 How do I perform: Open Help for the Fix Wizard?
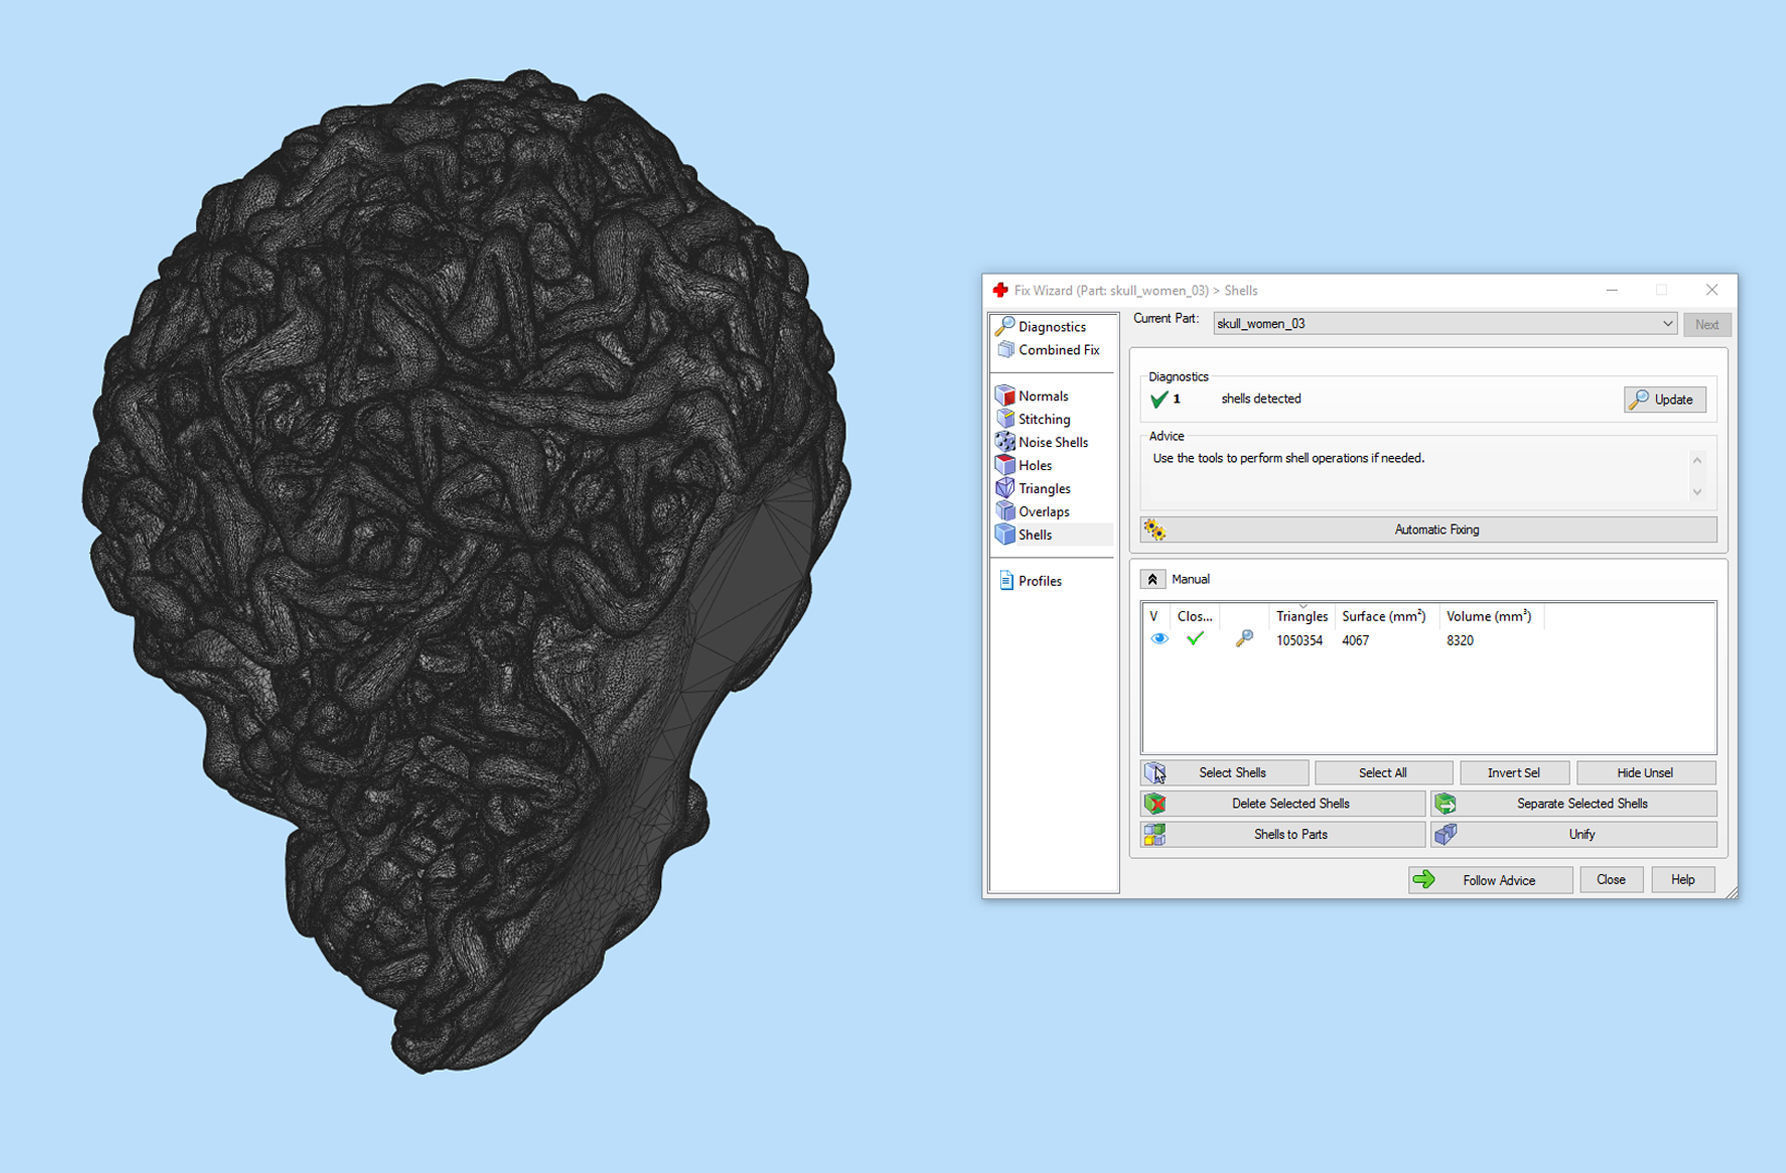[x=1683, y=880]
